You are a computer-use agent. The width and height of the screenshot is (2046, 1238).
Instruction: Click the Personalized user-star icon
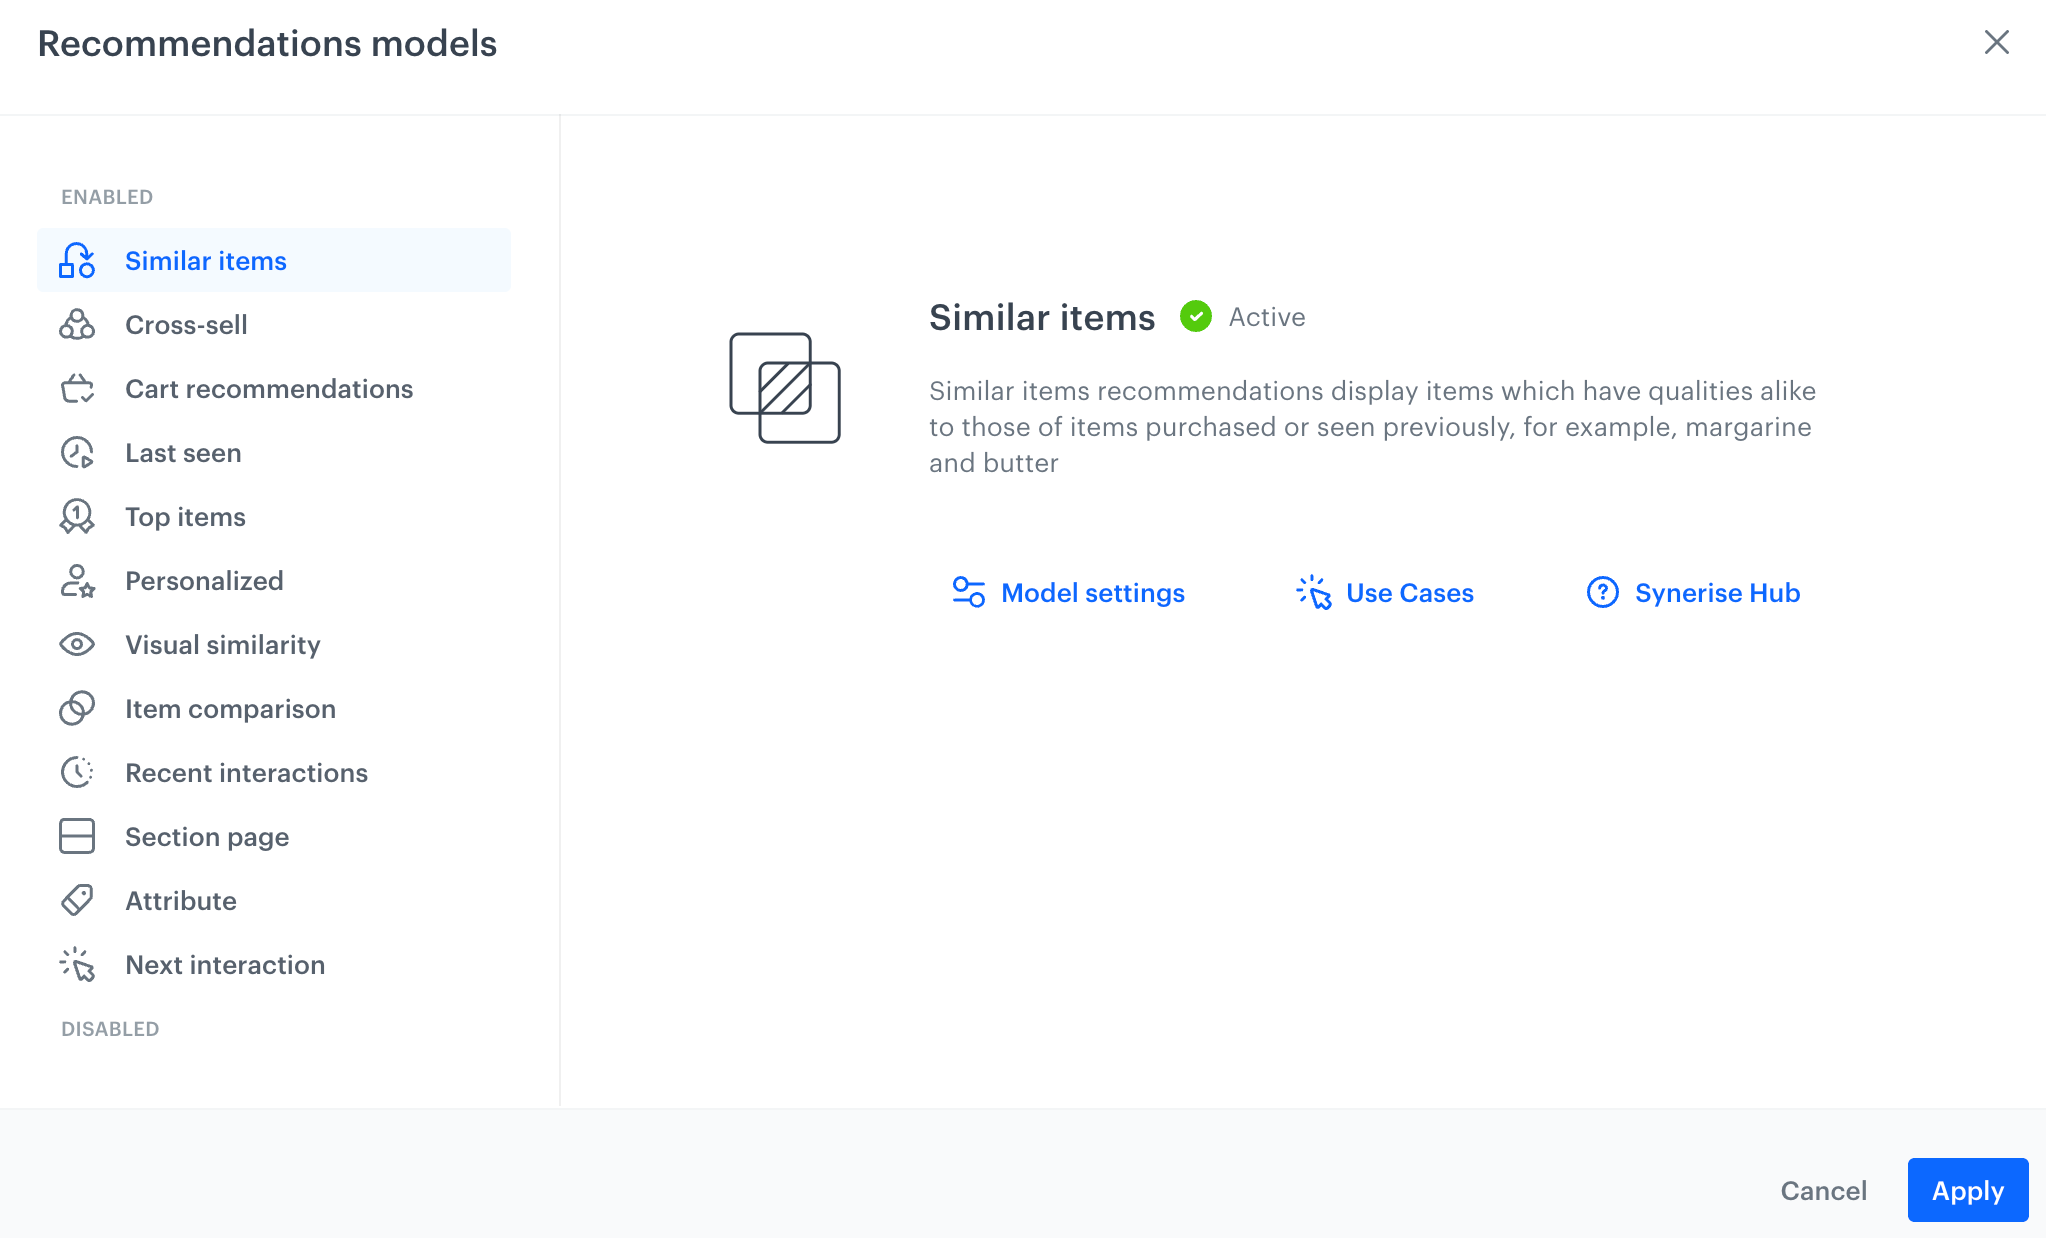point(76,580)
